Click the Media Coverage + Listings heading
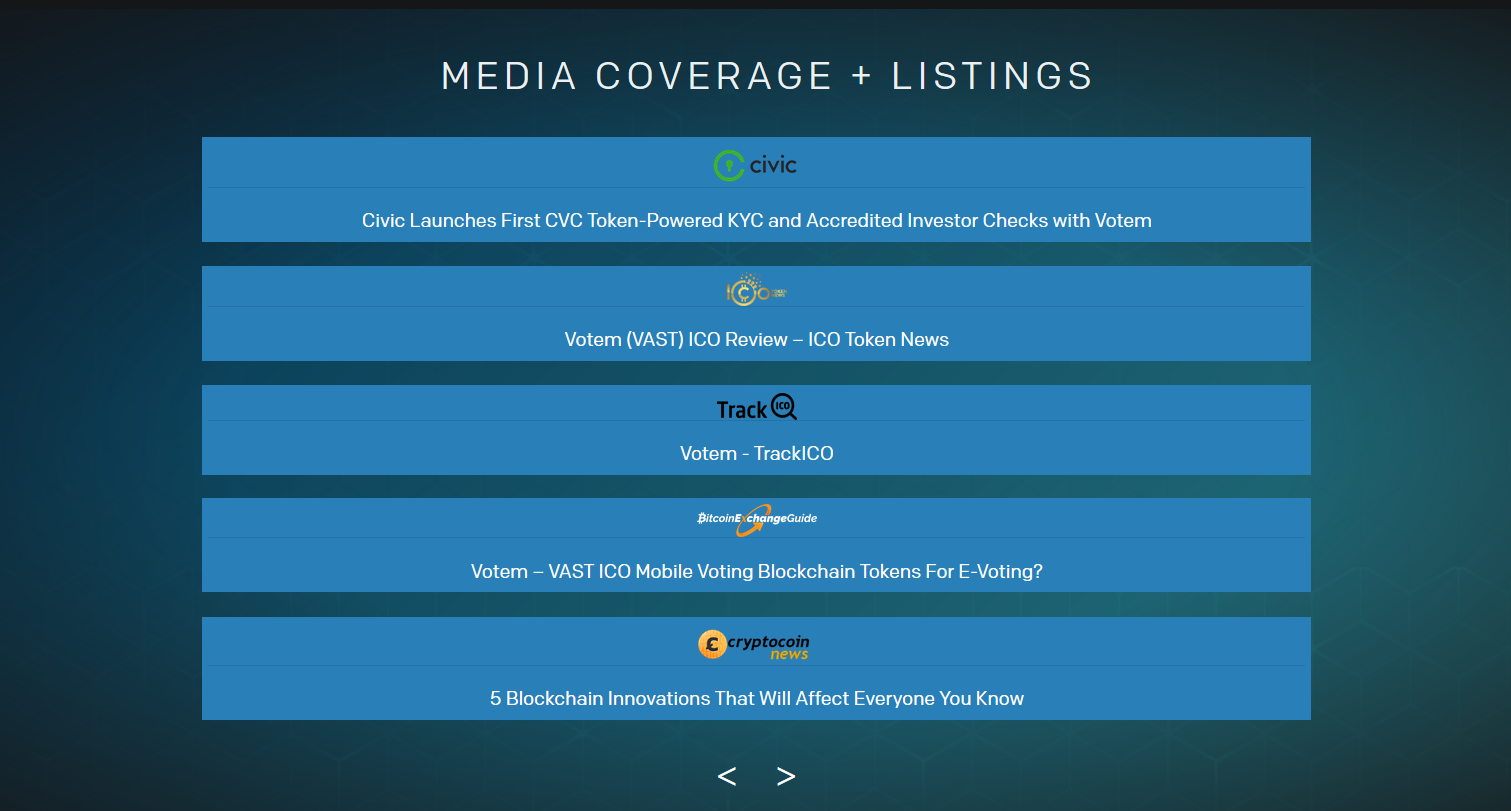Image resolution: width=1511 pixels, height=811 pixels. pyautogui.click(x=767, y=76)
